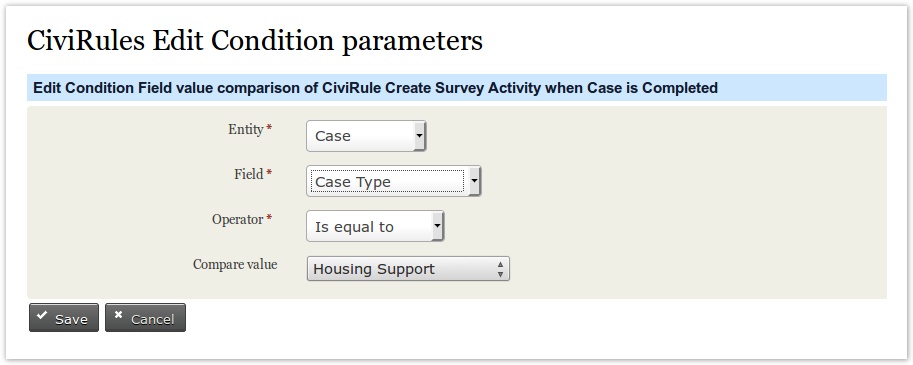This screenshot has width=913, height=365.
Task: Expand the Operator dropdown 'Is equal to'
Action: click(x=375, y=226)
